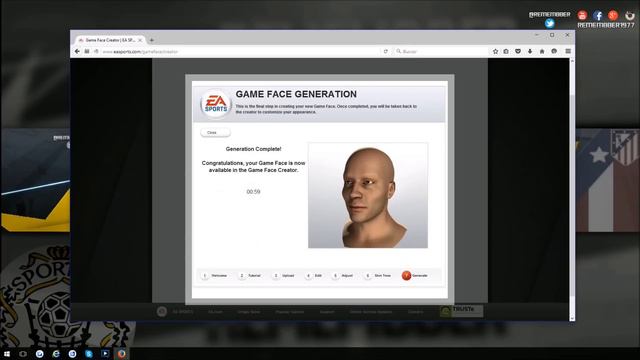Go to step 5 Adjust
The image size is (640, 360).
(342, 276)
